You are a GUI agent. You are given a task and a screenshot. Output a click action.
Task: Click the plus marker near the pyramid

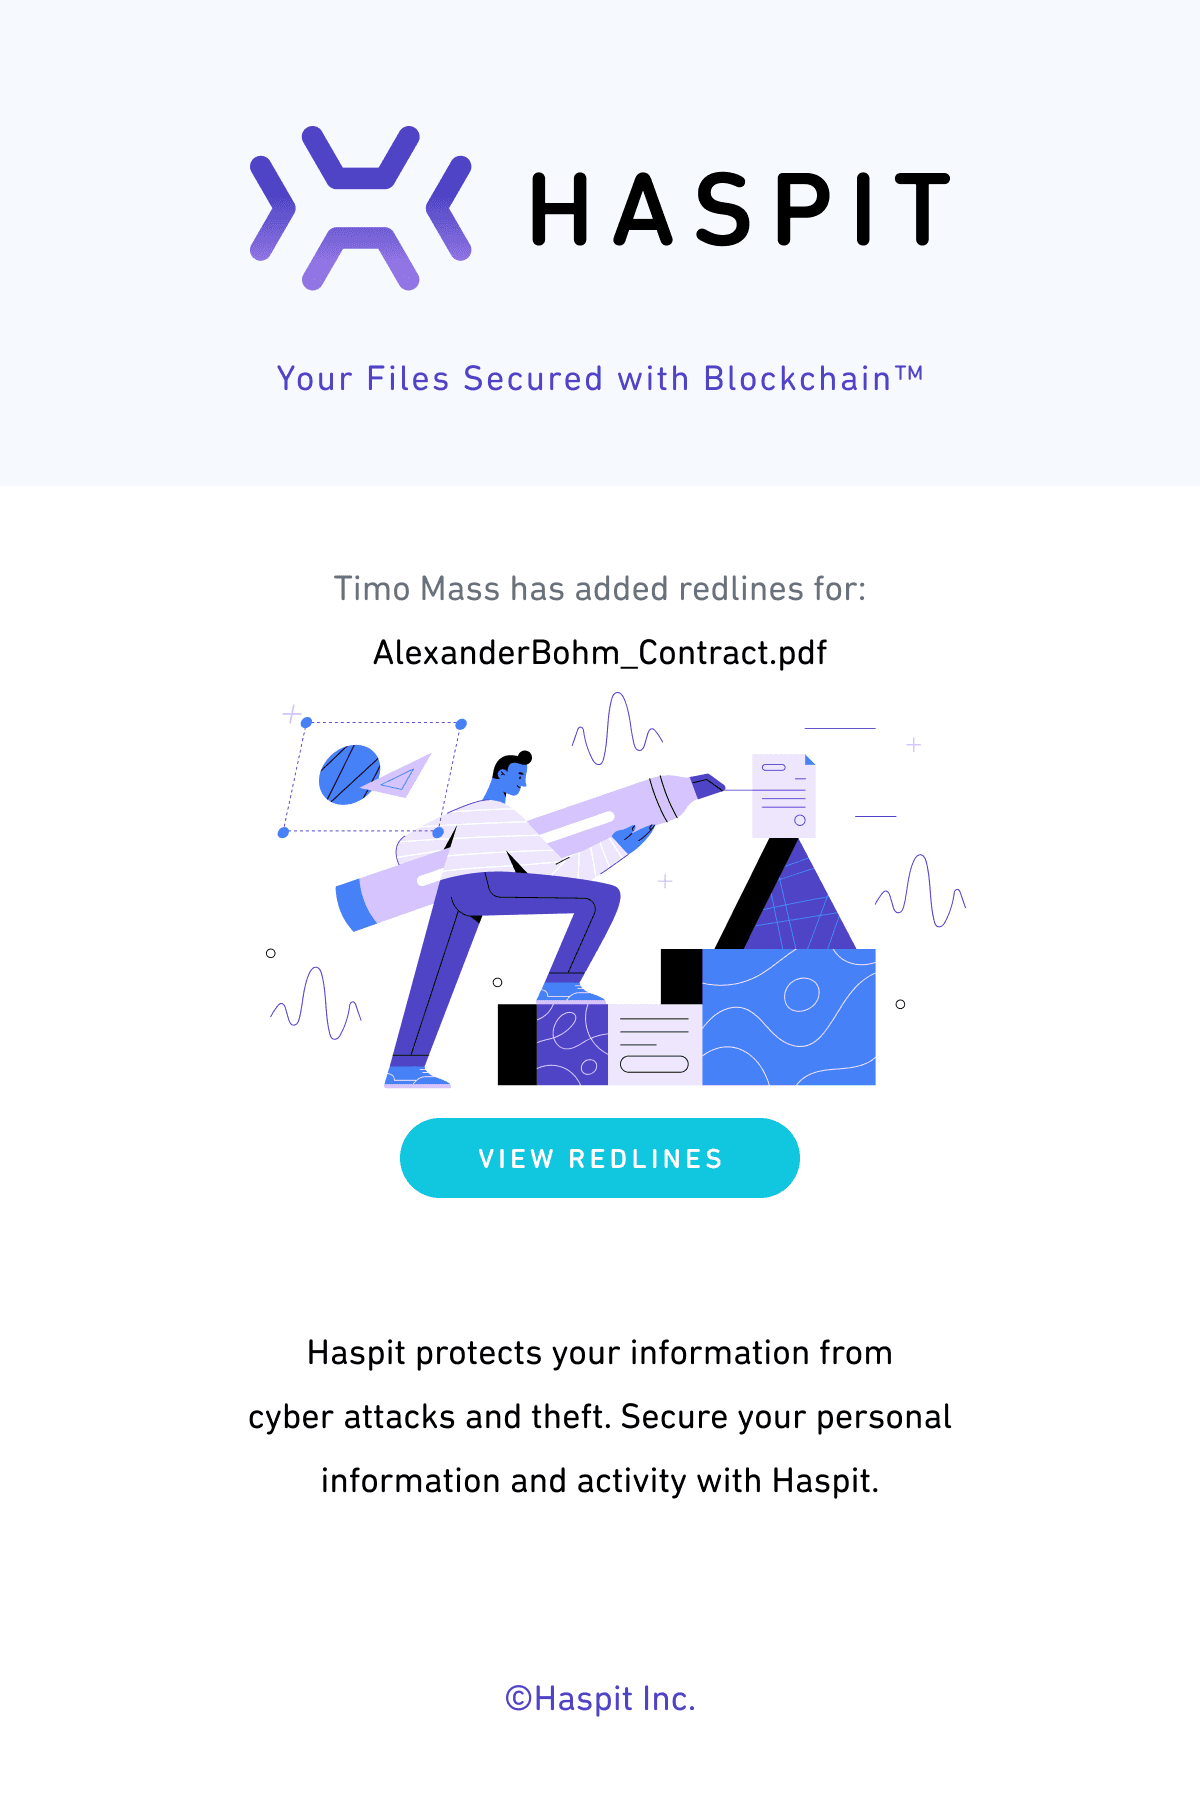(x=665, y=882)
